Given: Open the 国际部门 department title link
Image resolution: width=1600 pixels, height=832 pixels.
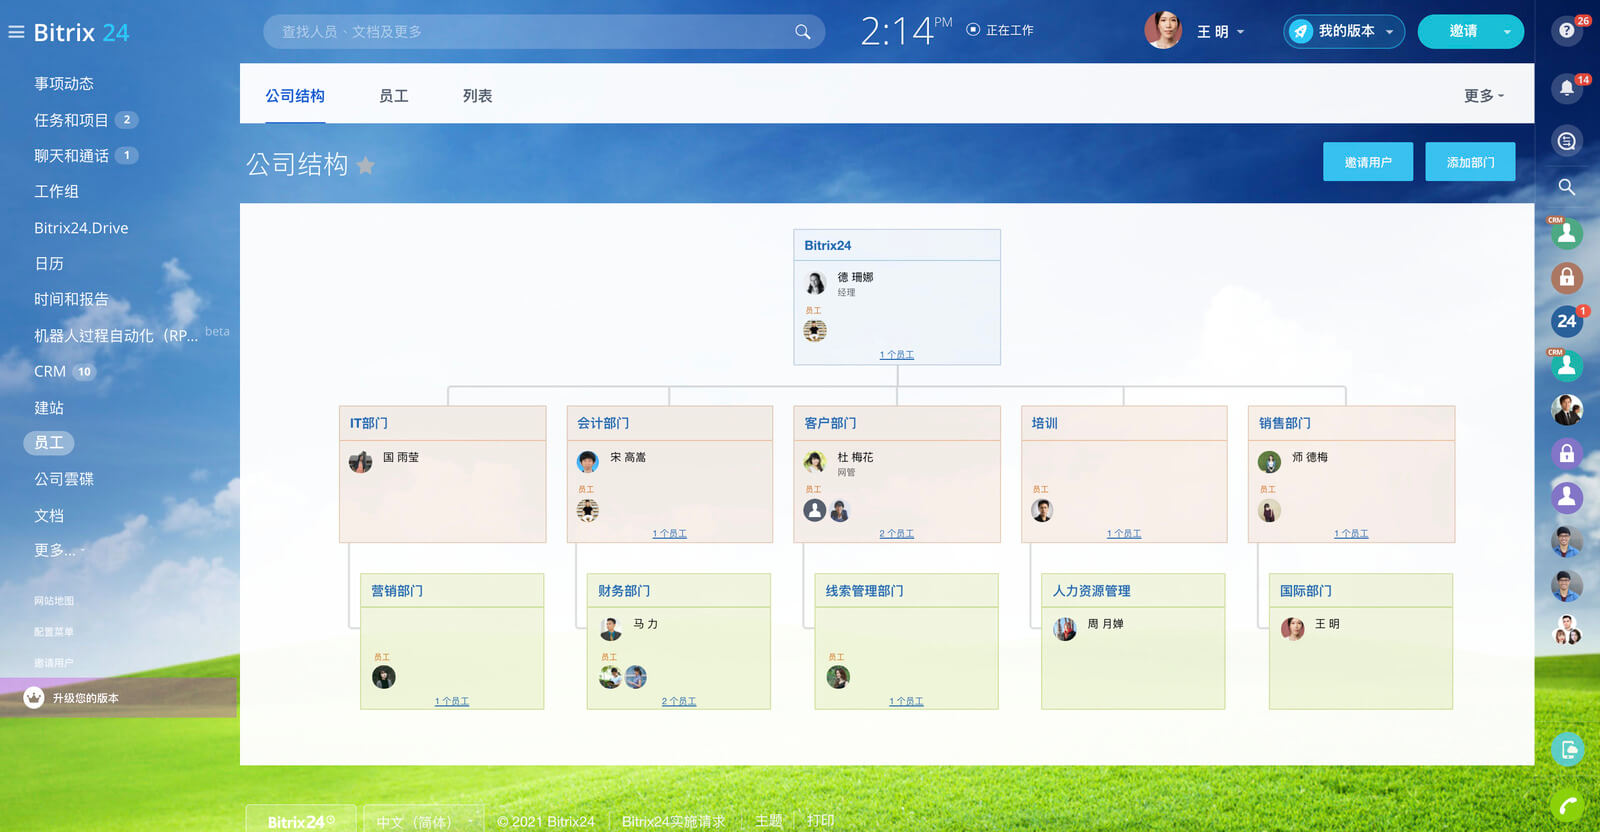Looking at the screenshot, I should (x=1306, y=592).
